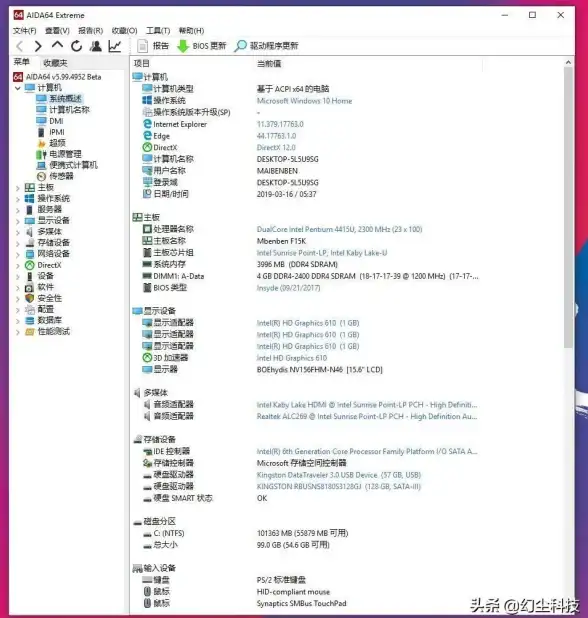Click the vertical scrollbar thumb
The width and height of the screenshot is (588, 618).
(568, 207)
